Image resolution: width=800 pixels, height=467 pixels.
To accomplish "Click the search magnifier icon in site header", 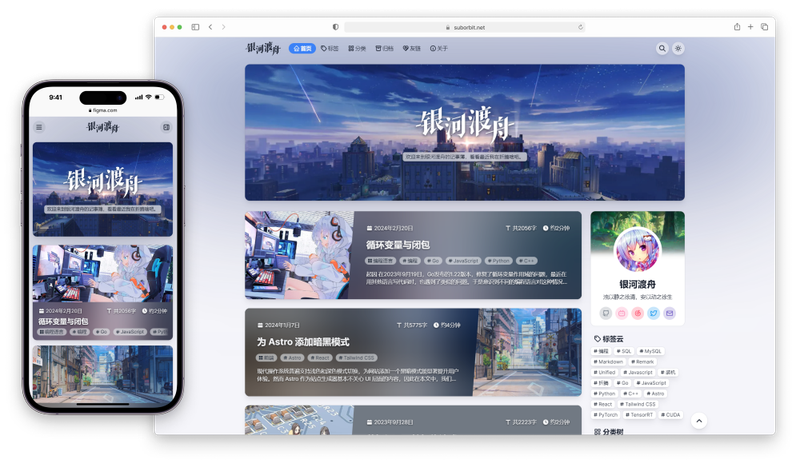I will click(662, 48).
